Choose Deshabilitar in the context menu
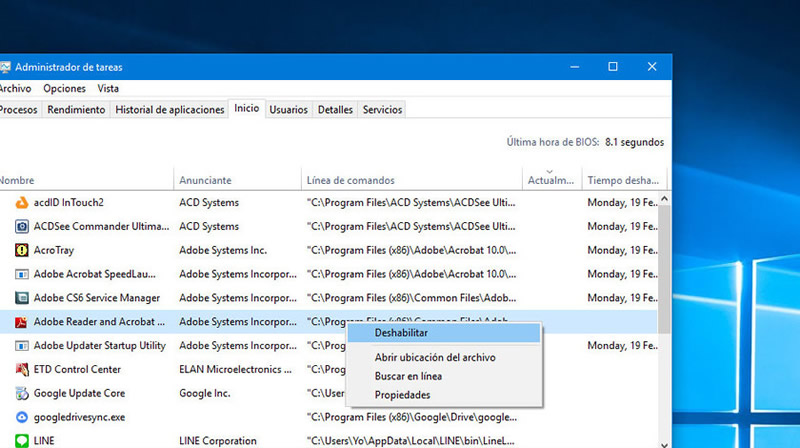The width and height of the screenshot is (800, 448). pos(444,333)
